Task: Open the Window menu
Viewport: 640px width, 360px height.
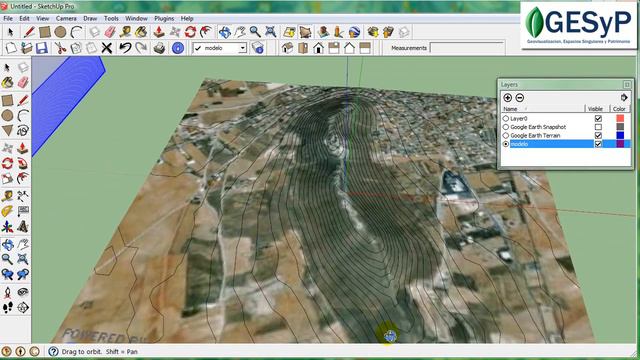Action: (136, 18)
